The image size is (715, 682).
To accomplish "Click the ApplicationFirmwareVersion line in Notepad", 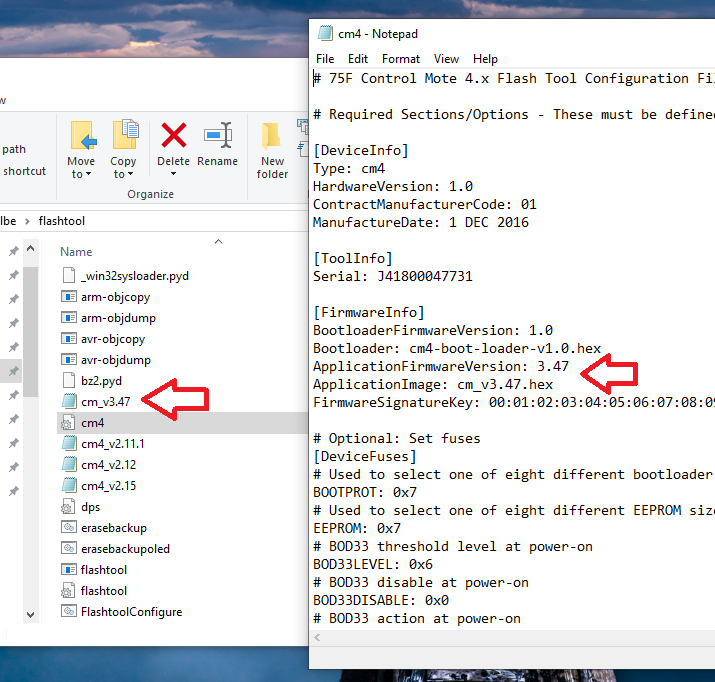I will coord(440,367).
